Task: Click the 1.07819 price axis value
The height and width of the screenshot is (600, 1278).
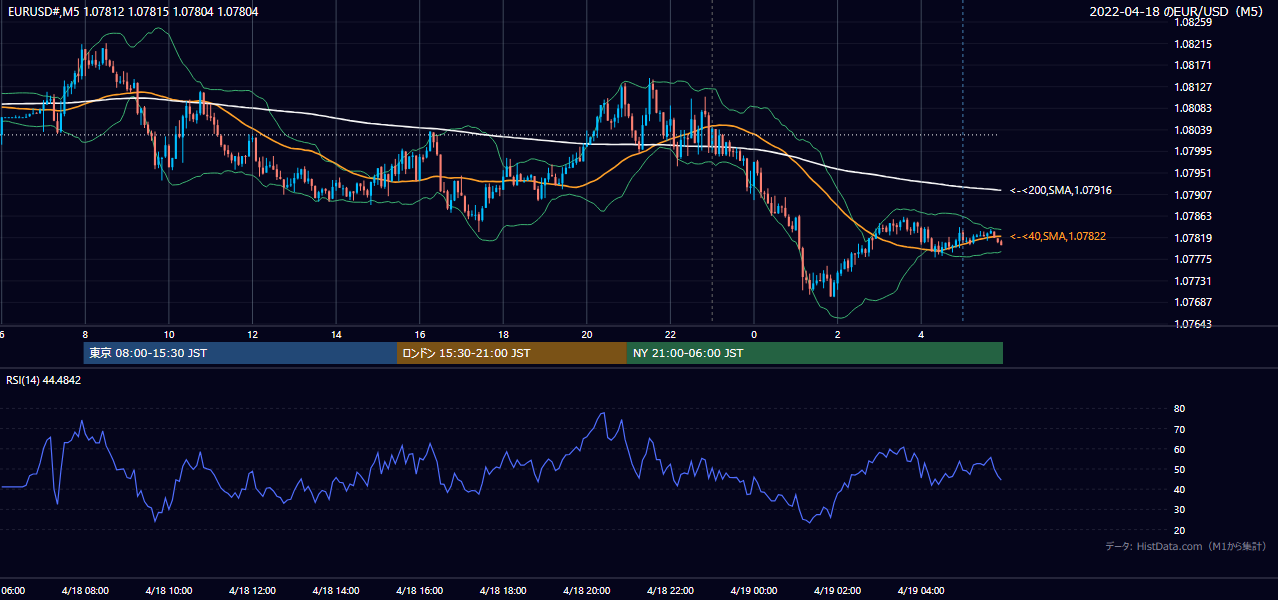Action: pyautogui.click(x=1192, y=238)
